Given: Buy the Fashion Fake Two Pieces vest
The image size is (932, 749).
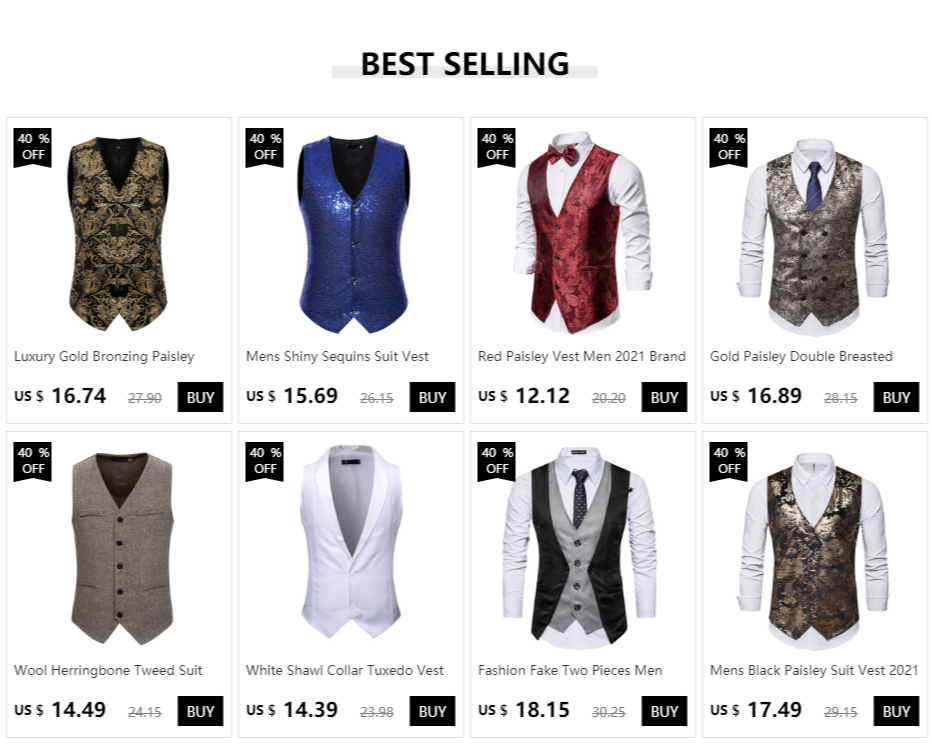Looking at the screenshot, I should pos(664,711).
